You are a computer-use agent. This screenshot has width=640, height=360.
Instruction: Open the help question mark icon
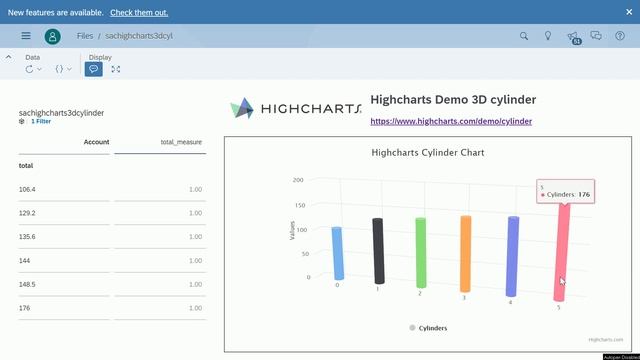click(x=620, y=36)
